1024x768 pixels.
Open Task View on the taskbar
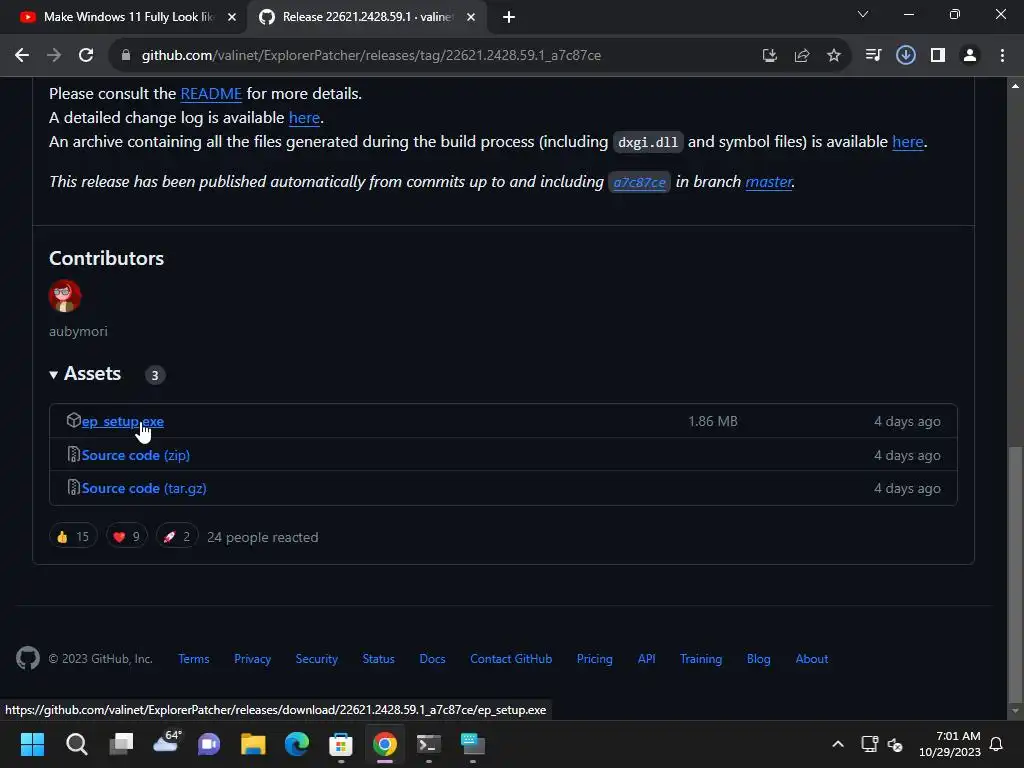pyautogui.click(x=121, y=744)
